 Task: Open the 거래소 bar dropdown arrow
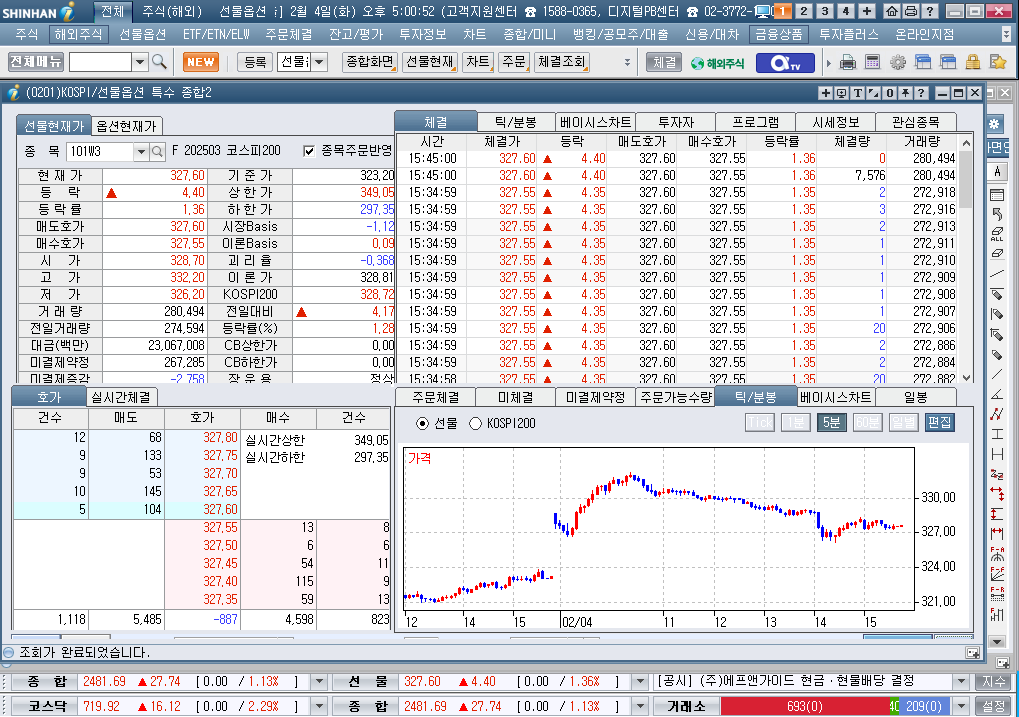point(961,706)
